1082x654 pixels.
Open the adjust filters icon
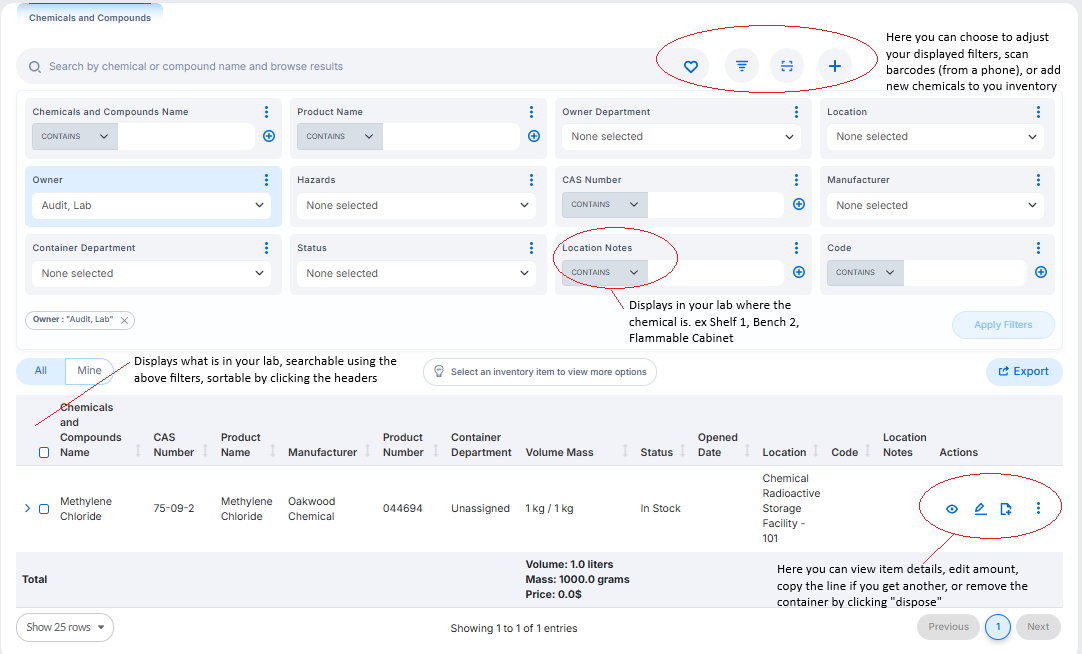point(740,65)
